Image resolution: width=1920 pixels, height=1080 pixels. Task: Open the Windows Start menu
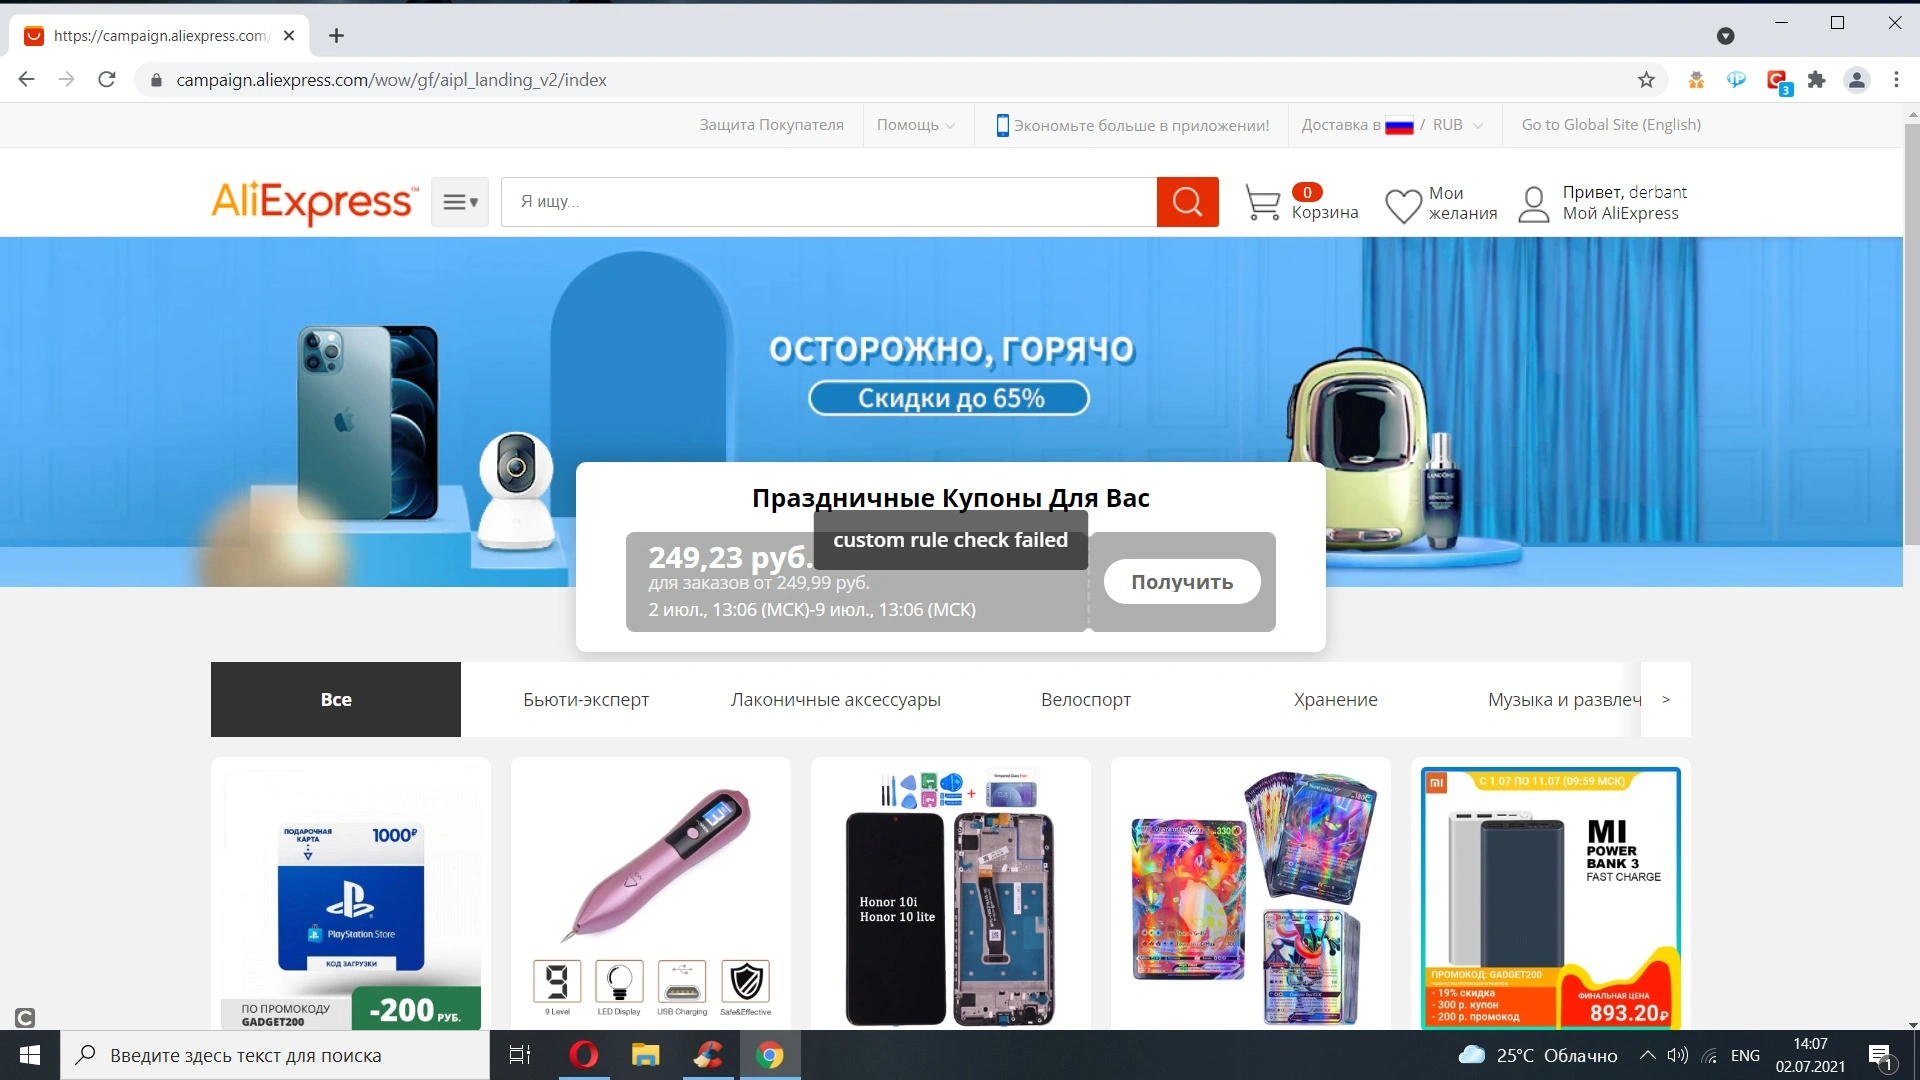30,1055
